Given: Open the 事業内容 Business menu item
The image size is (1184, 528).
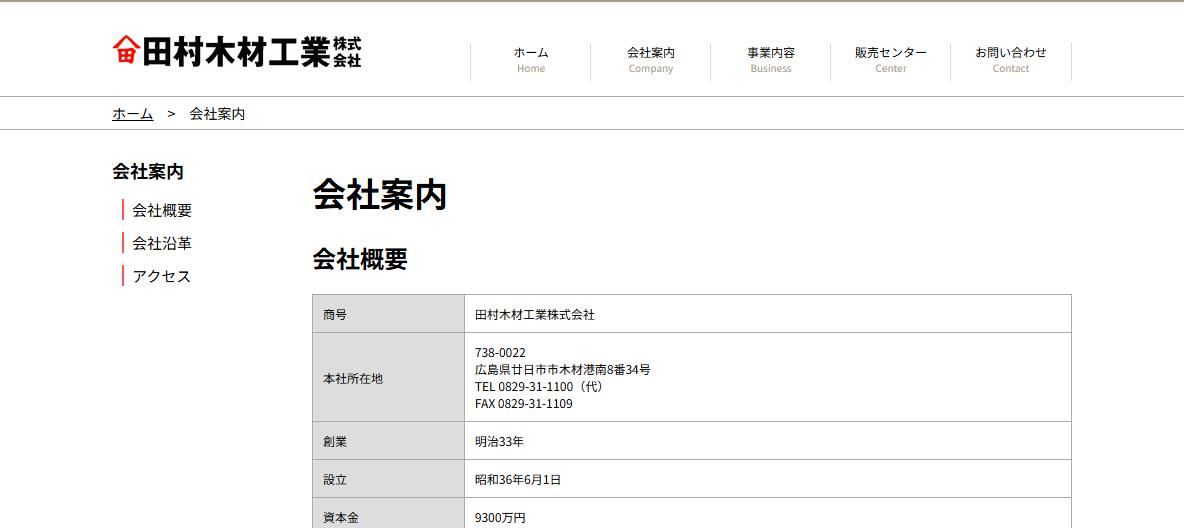Looking at the screenshot, I should pyautogui.click(x=771, y=60).
